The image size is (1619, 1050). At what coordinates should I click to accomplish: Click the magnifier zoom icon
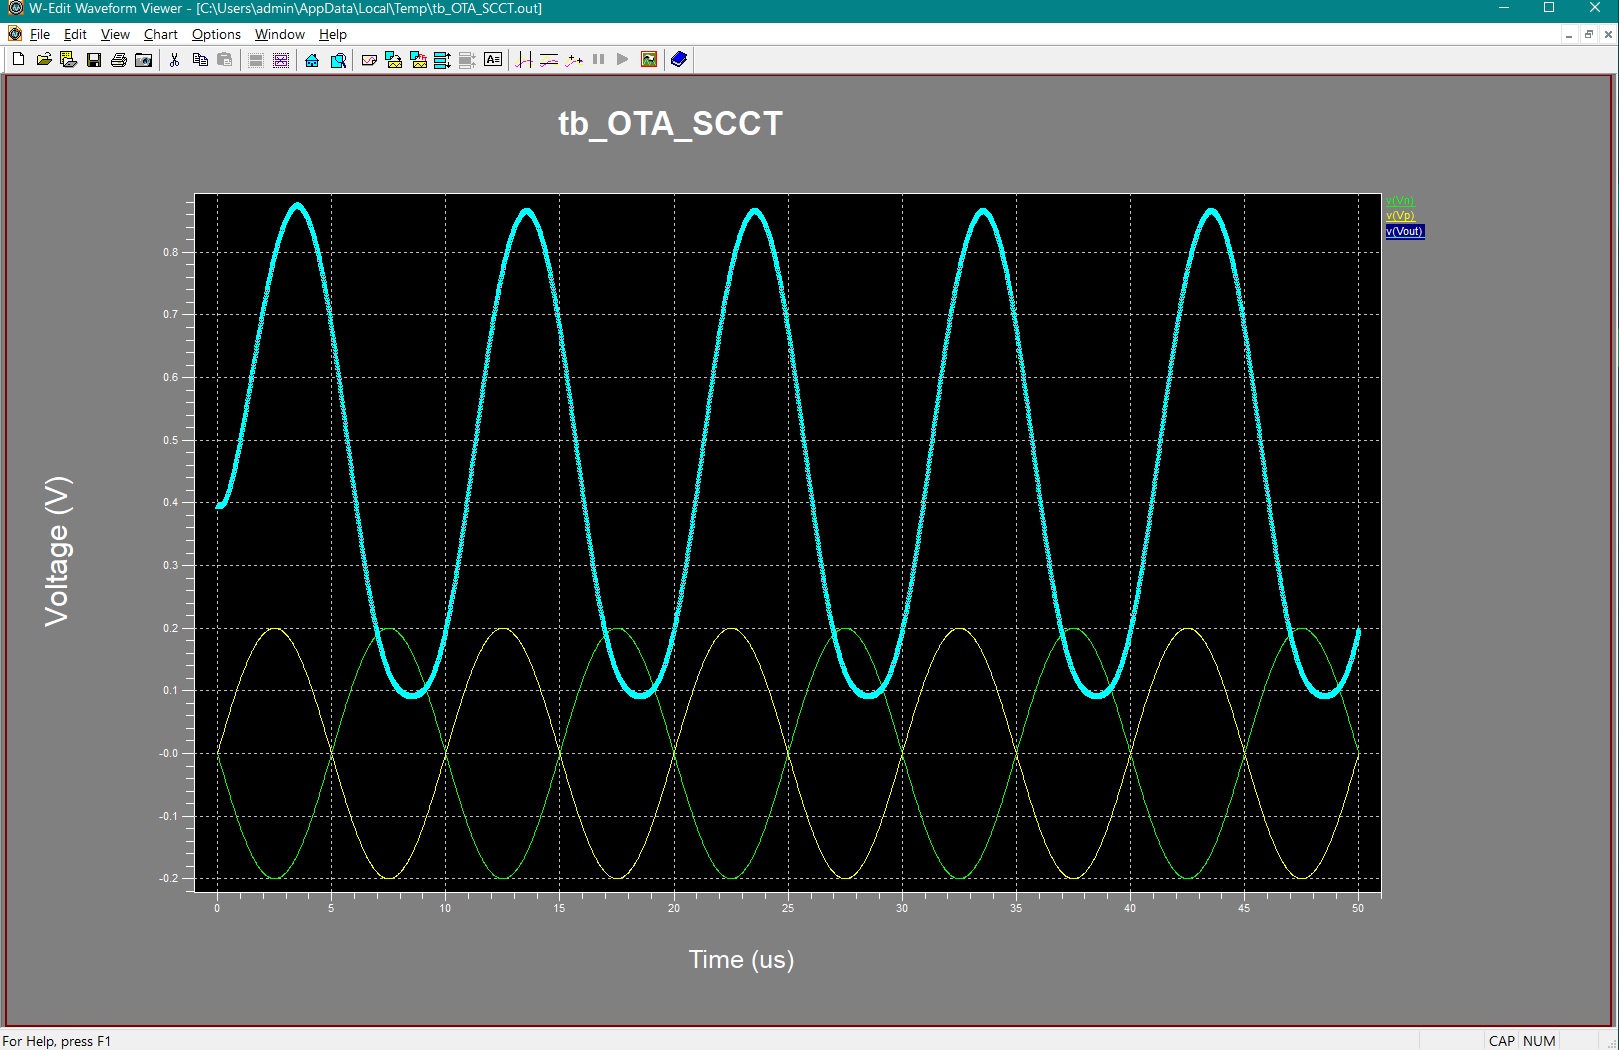pos(338,60)
